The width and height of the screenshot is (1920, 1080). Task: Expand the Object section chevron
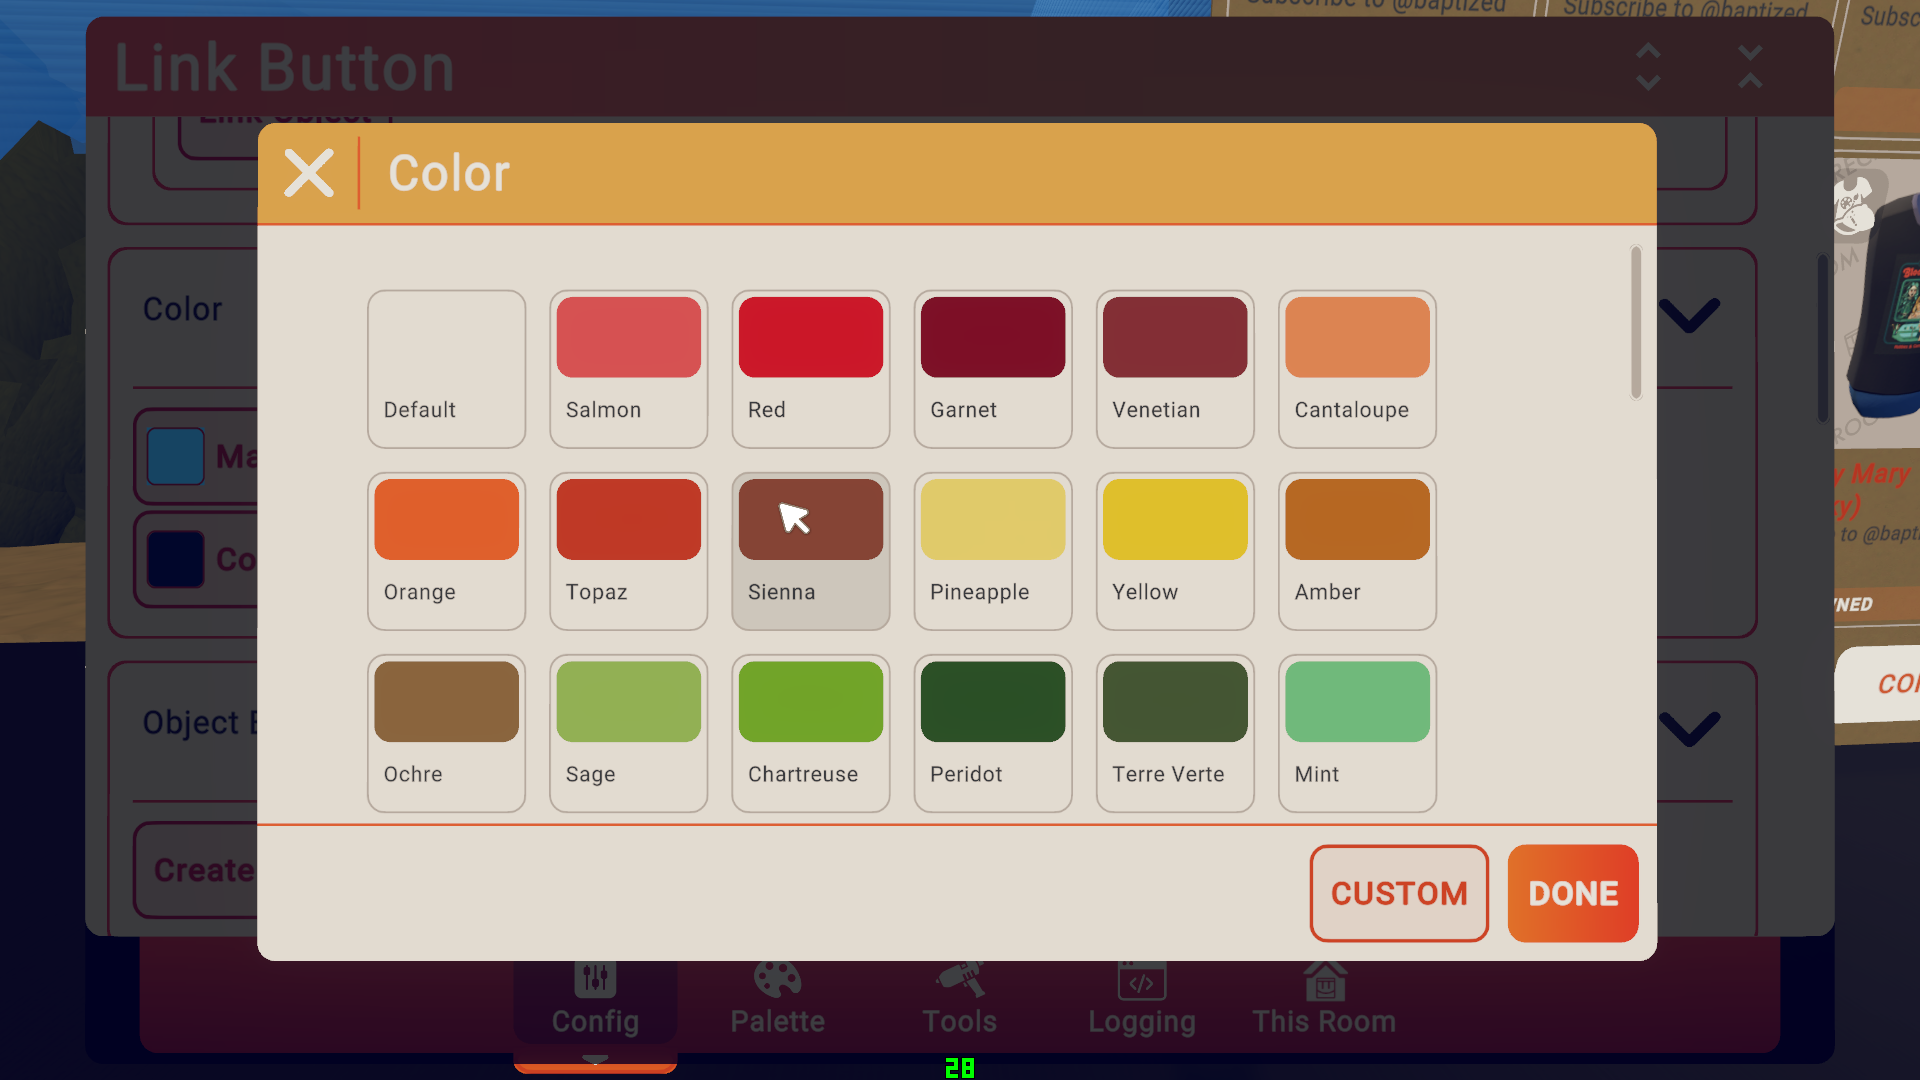1689,727
